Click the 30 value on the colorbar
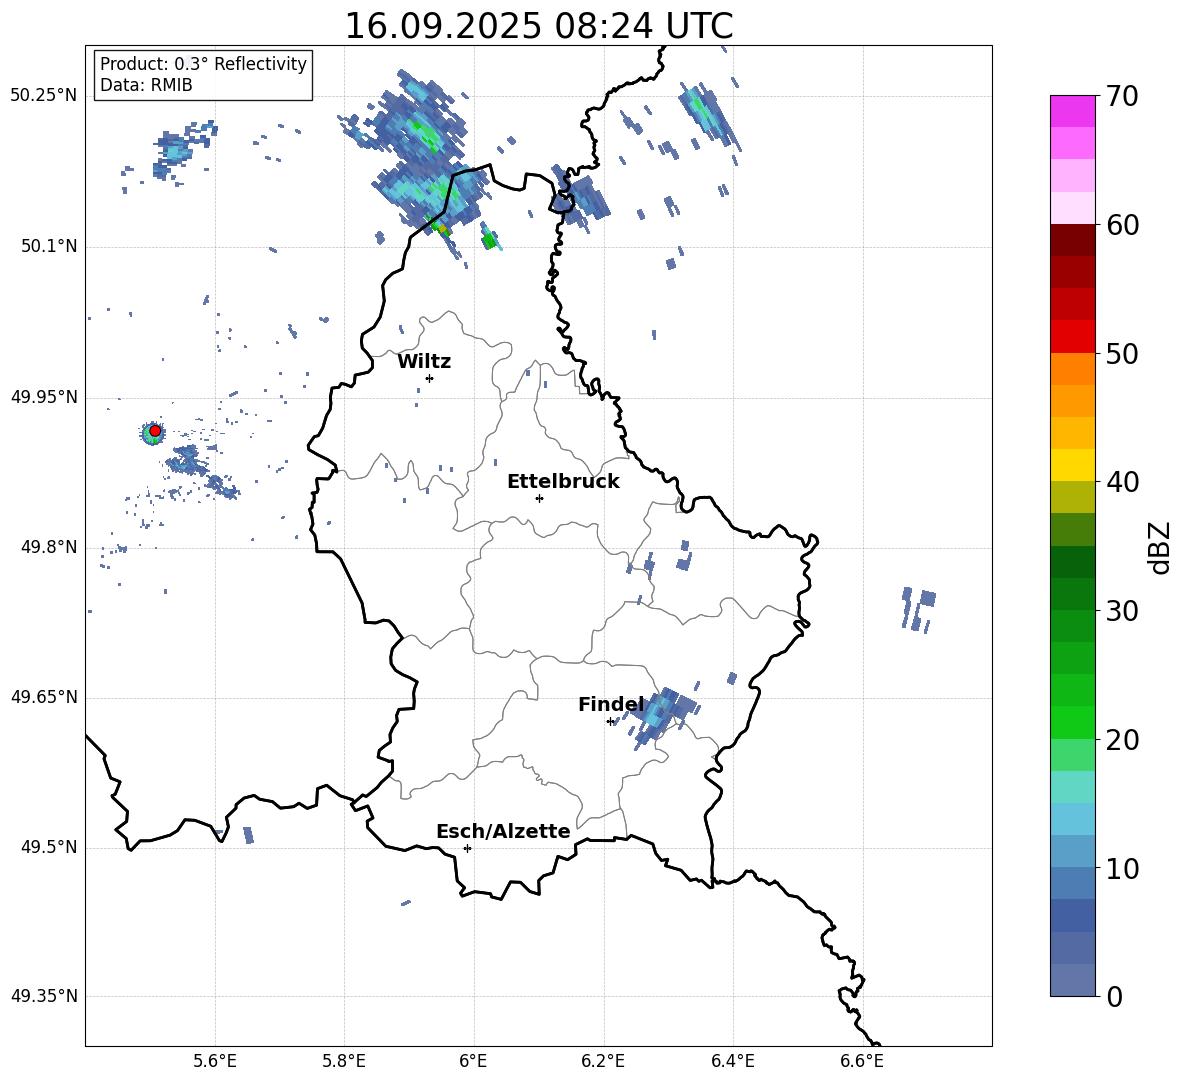Image resolution: width=1184 pixels, height=1081 pixels. pyautogui.click(x=1122, y=611)
